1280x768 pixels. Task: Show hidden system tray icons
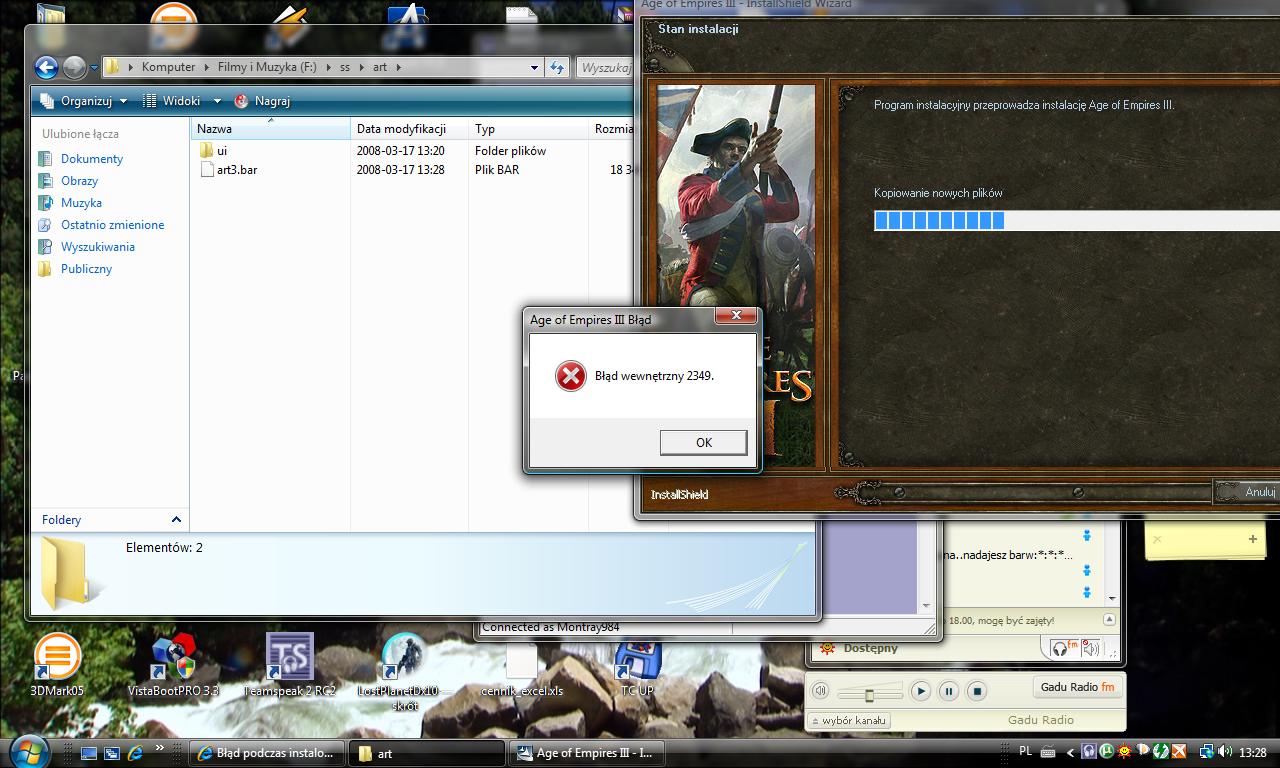click(1072, 752)
